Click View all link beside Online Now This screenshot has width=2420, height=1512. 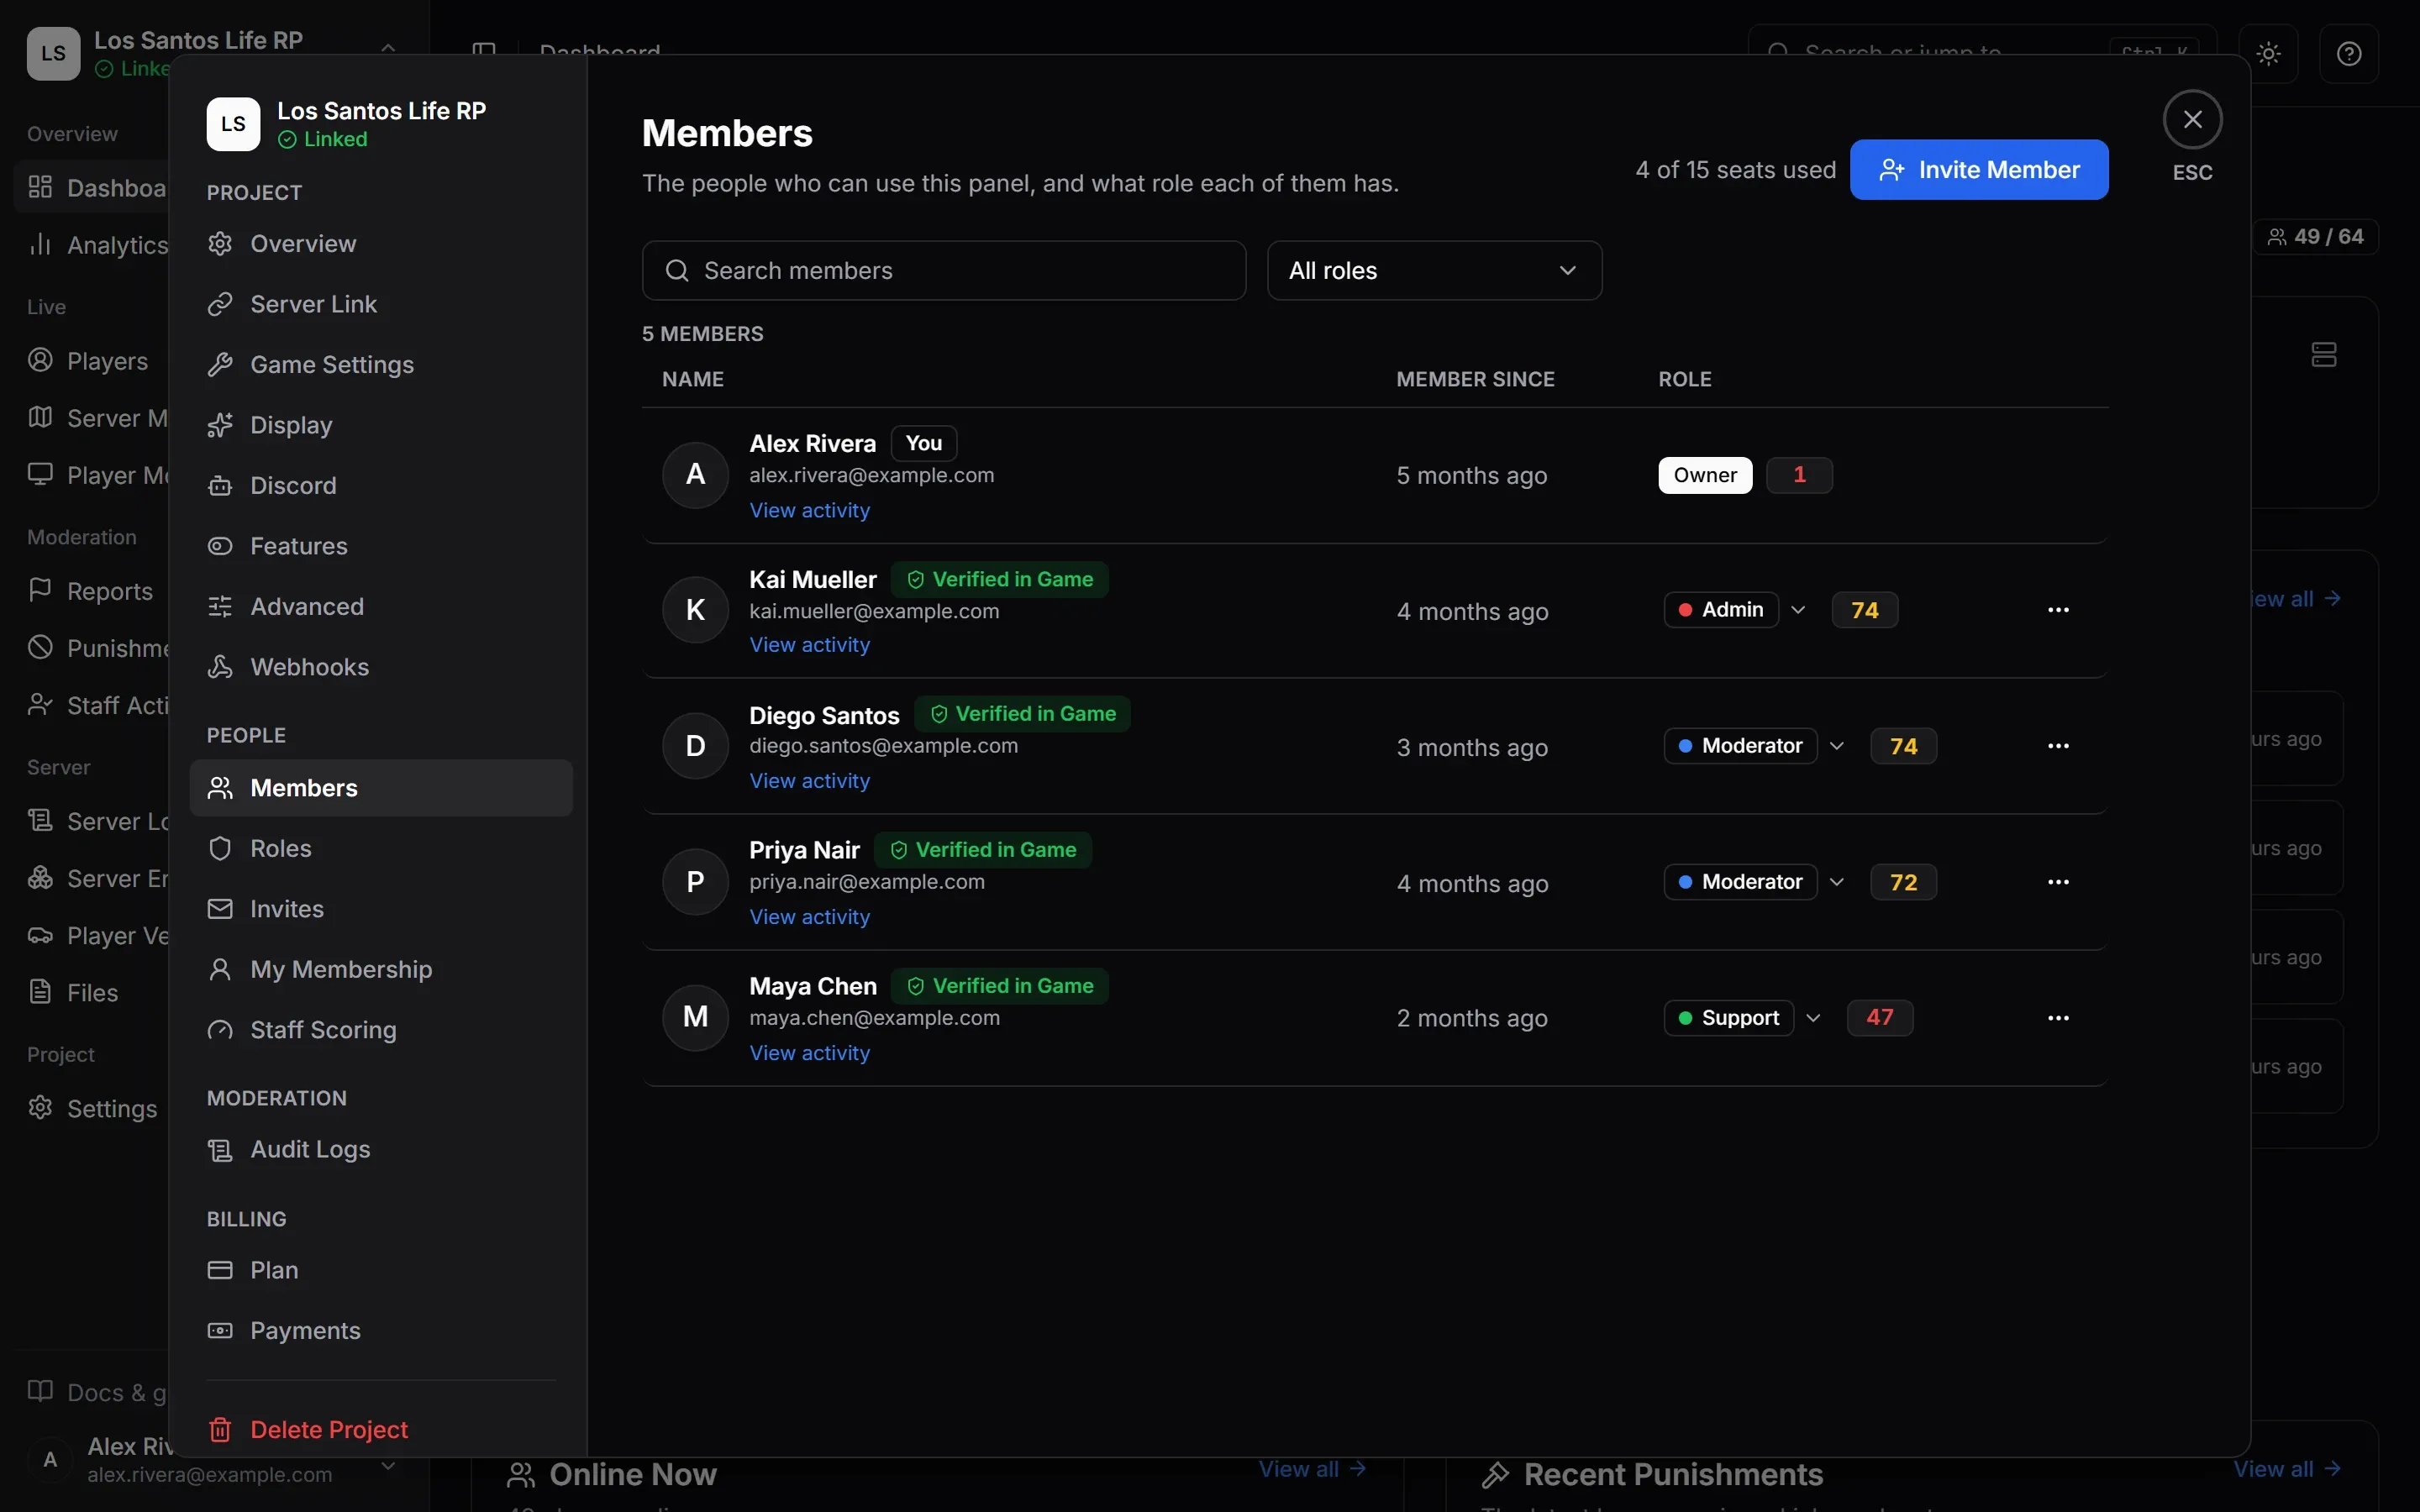point(1312,1469)
